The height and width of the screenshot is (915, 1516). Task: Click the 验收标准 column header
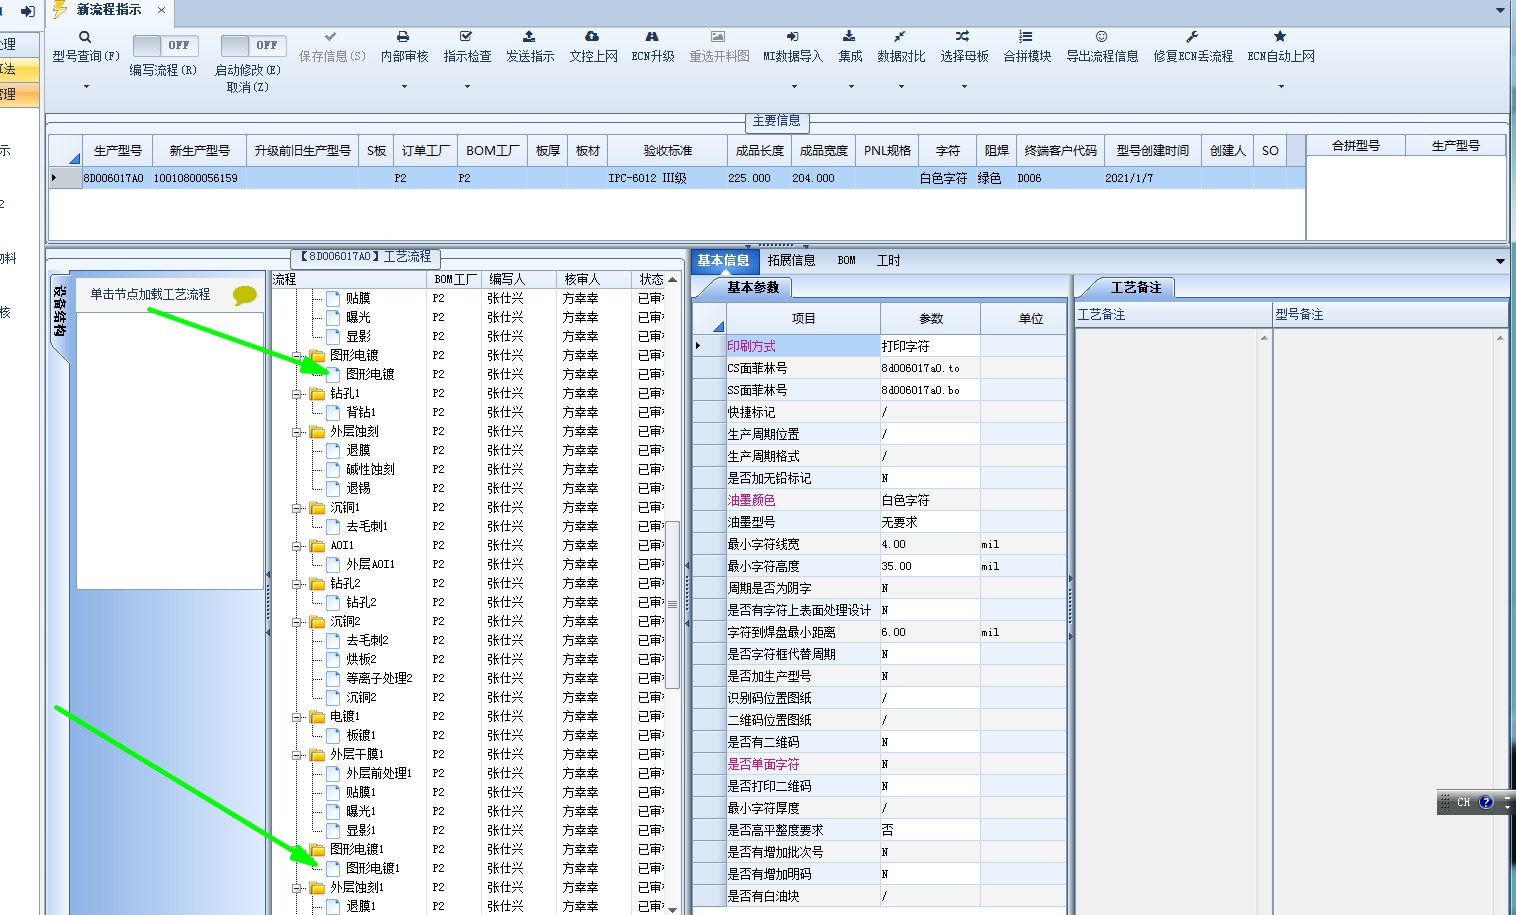tap(668, 150)
